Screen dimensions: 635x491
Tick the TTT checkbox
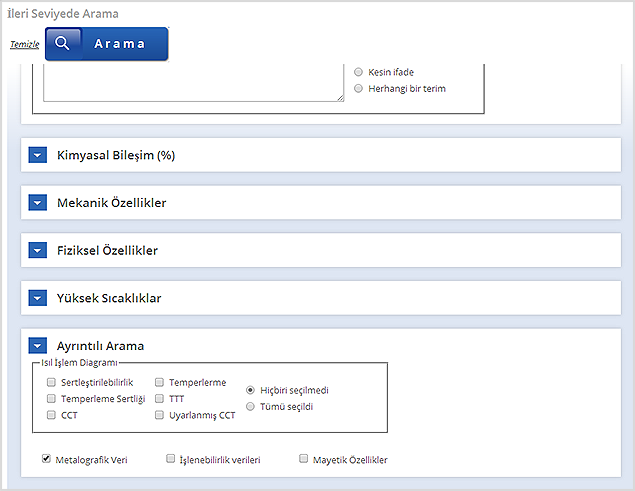[160, 399]
